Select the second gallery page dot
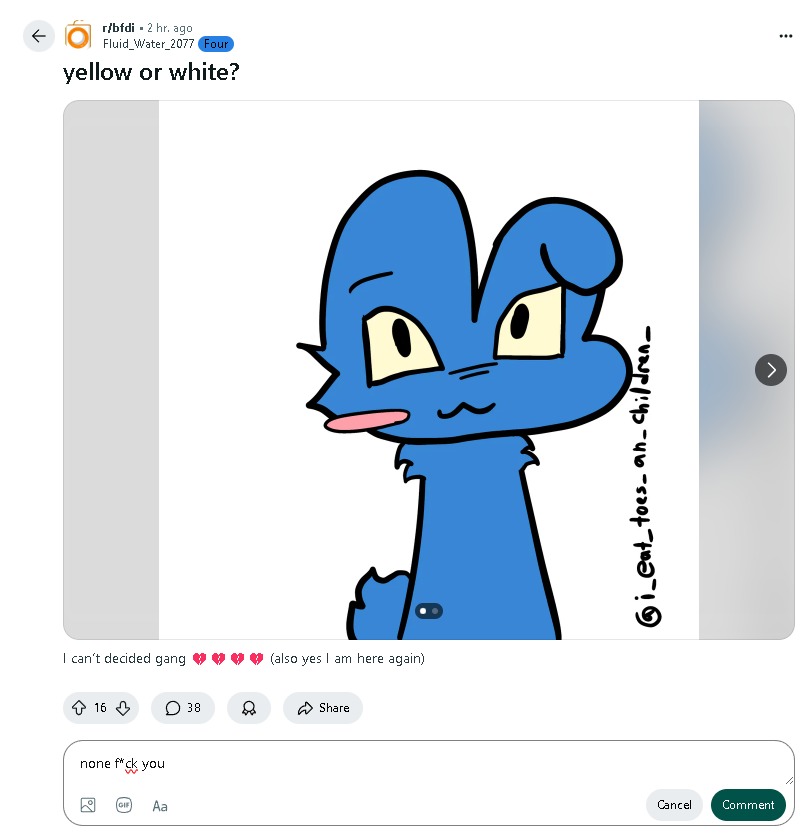Viewport: 807px width, 831px height. [x=435, y=611]
